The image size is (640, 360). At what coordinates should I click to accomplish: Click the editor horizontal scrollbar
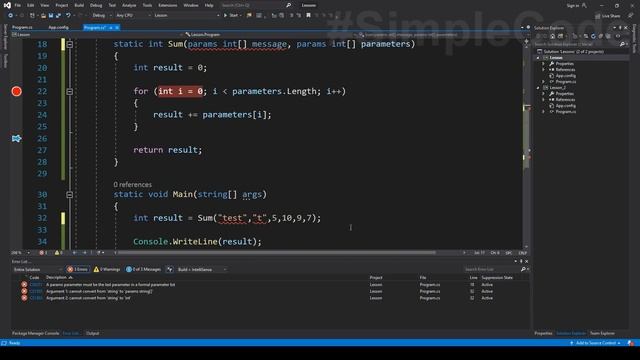277,253
